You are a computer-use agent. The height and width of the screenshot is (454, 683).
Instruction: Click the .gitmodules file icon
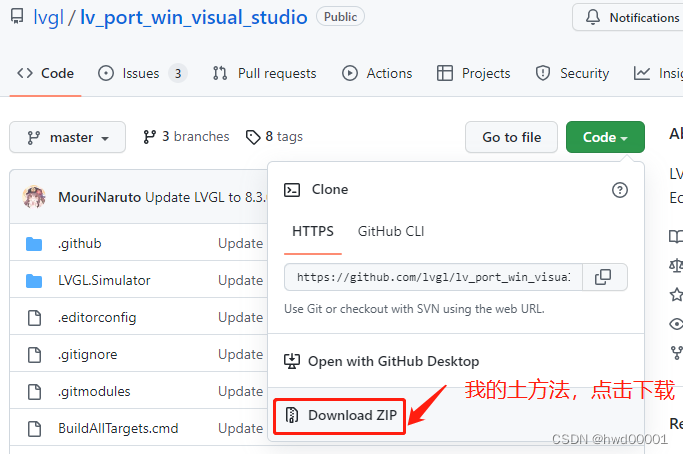coord(34,392)
